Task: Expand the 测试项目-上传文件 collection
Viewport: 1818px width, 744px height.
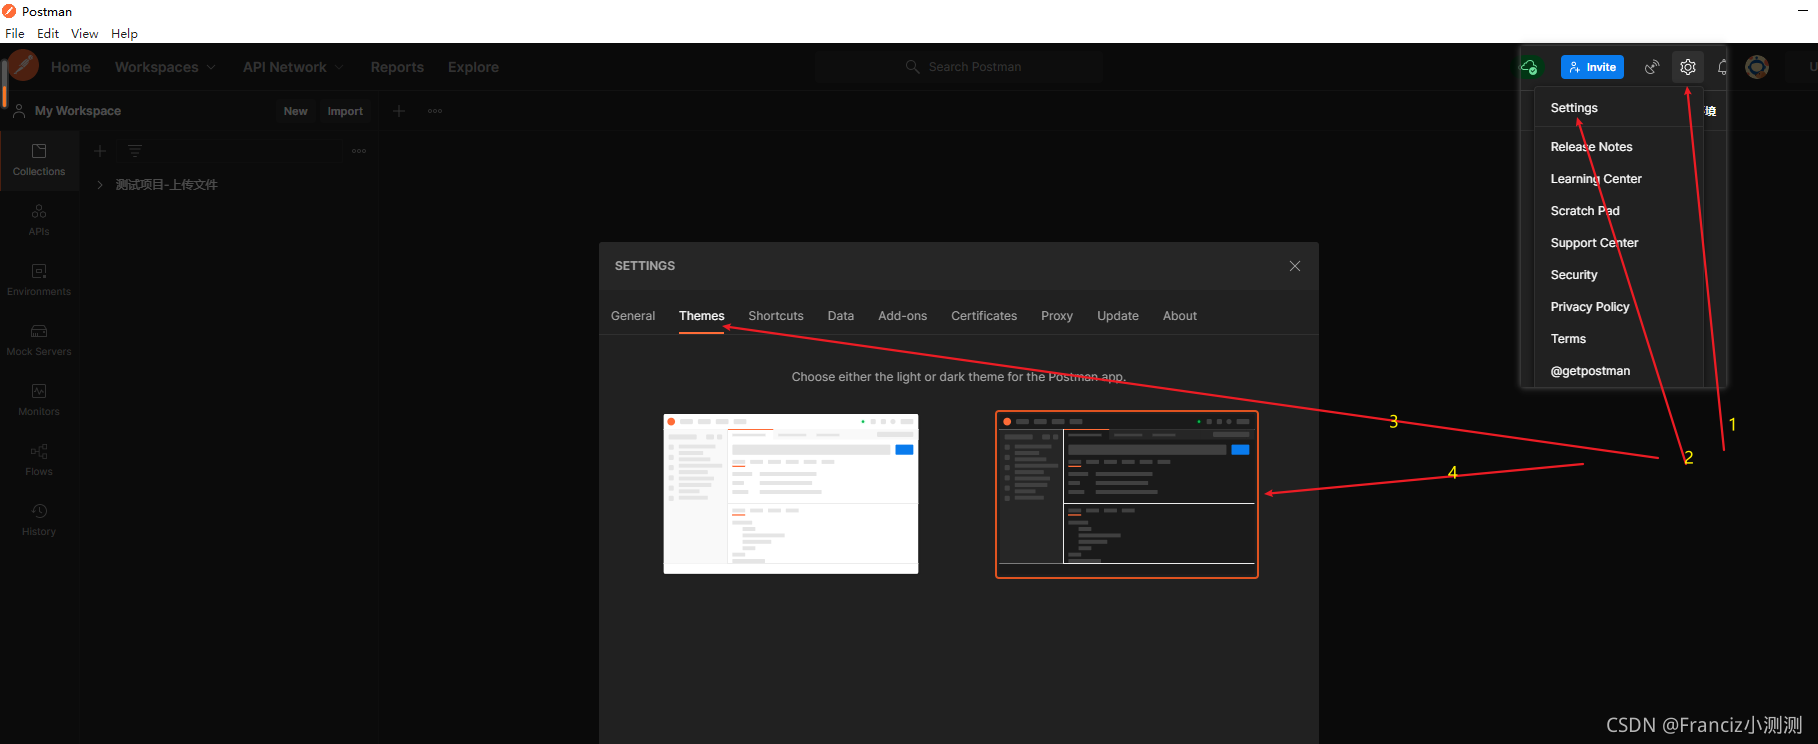Action: click(x=100, y=185)
